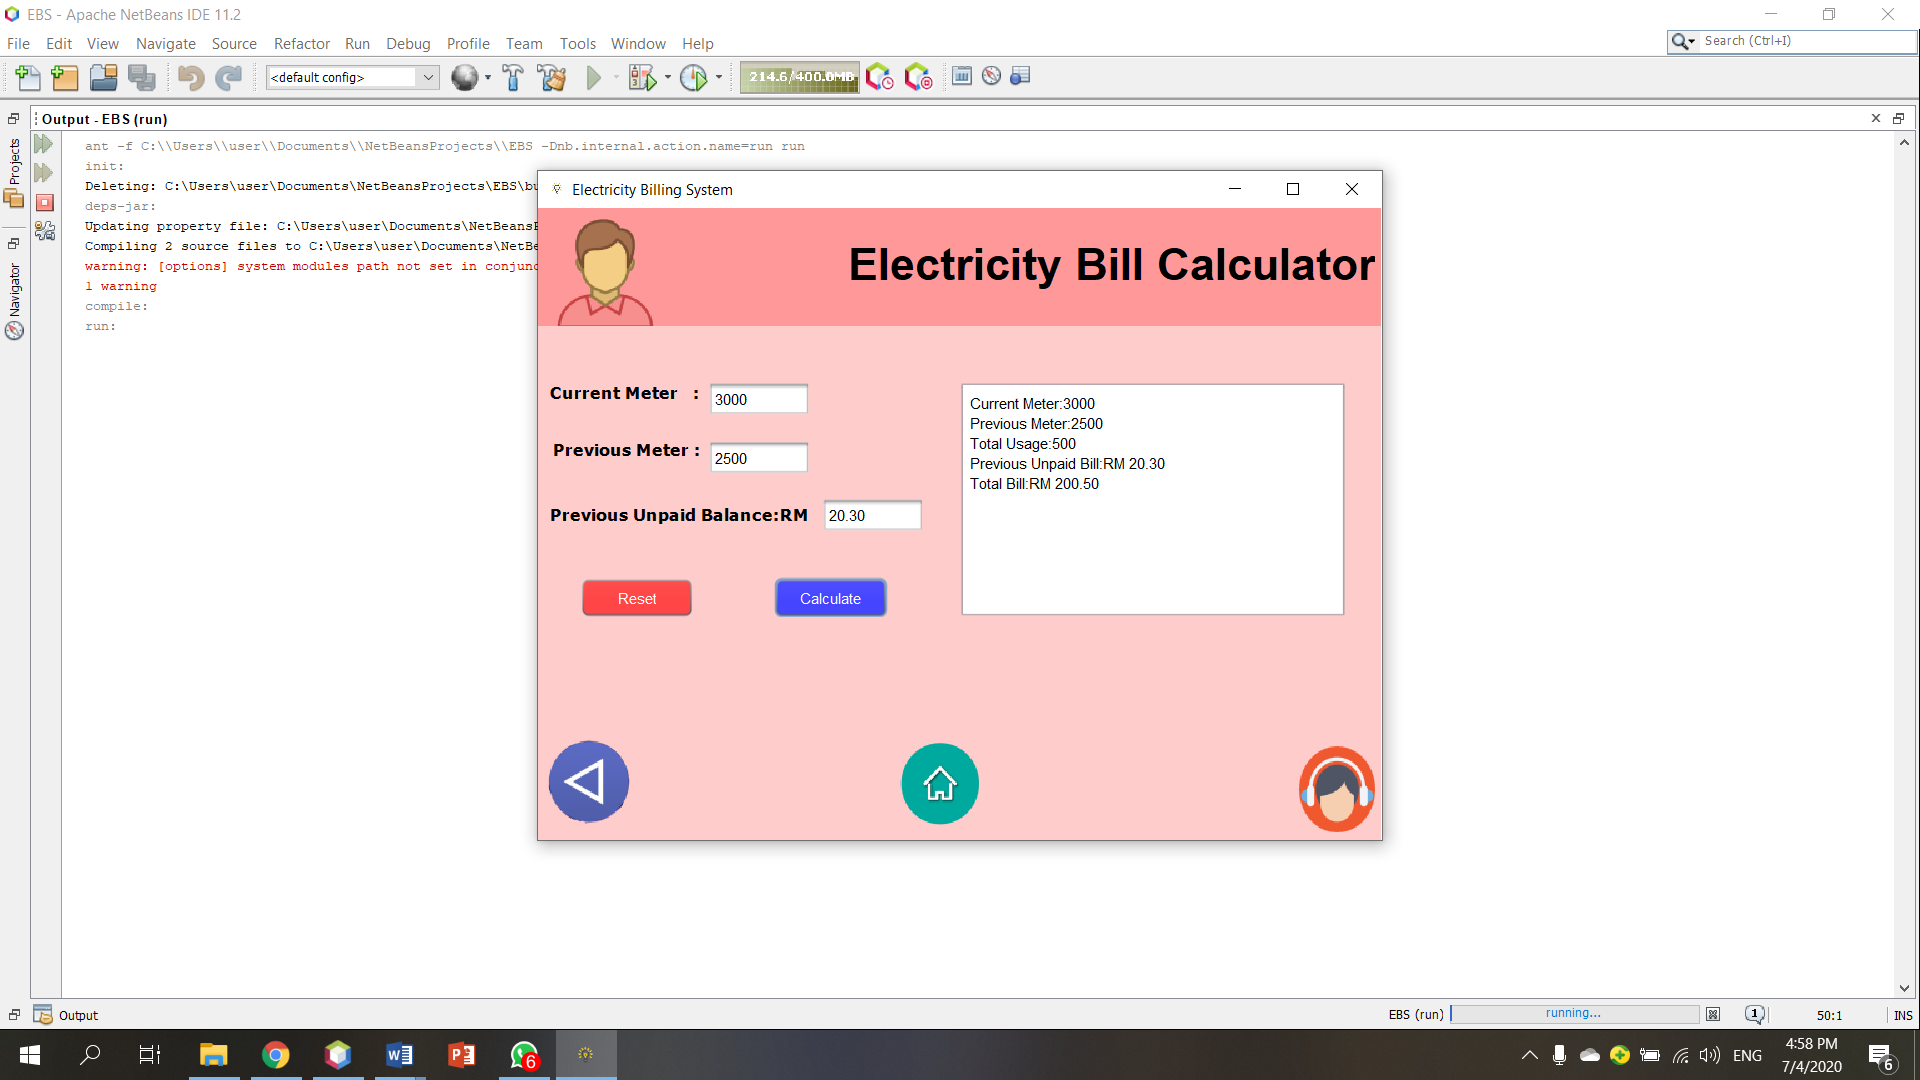1920x1080 pixels.
Task: Select the Clean and Build icon
Action: (553, 77)
